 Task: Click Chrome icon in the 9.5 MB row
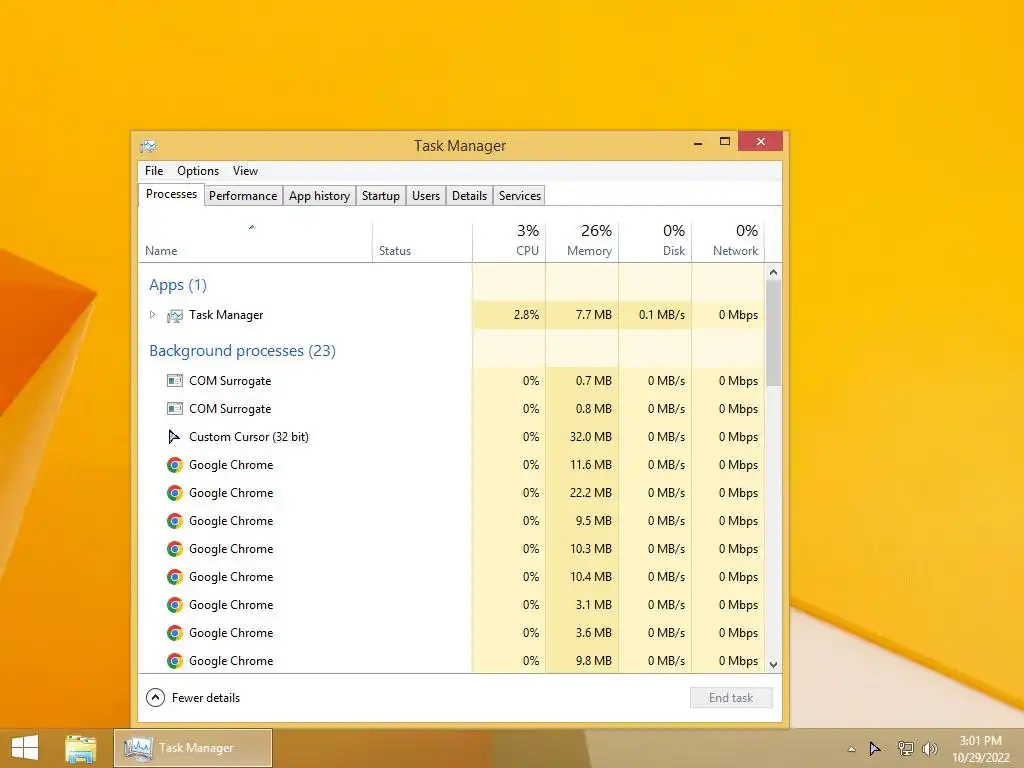click(174, 521)
